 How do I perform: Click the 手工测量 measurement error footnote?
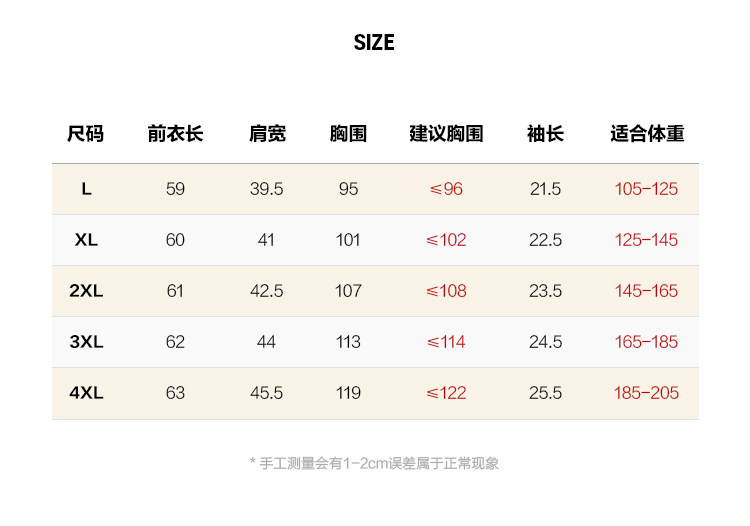coord(374,463)
